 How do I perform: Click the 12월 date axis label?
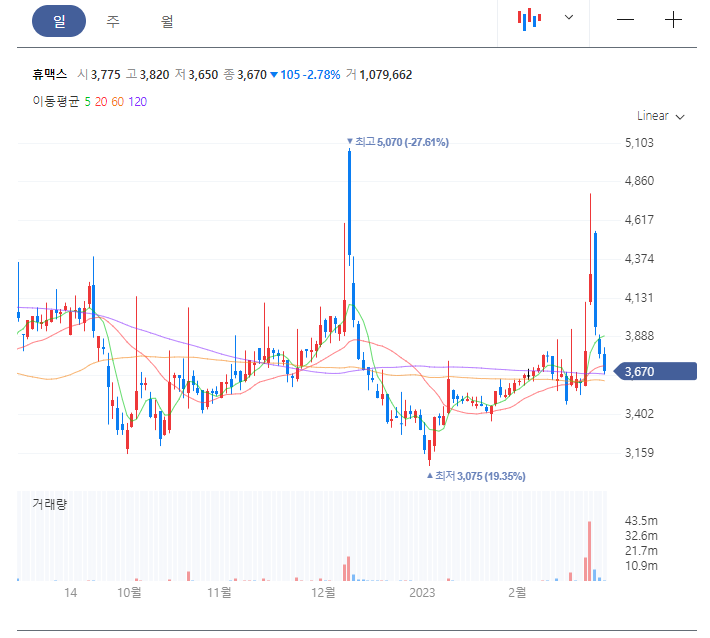(323, 592)
